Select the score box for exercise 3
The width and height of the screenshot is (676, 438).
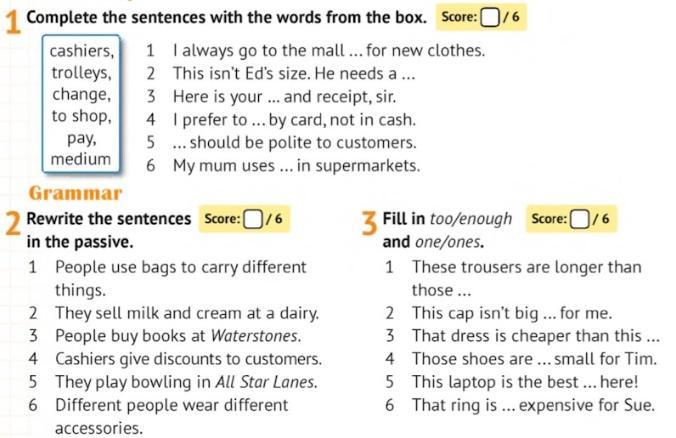[x=579, y=219]
